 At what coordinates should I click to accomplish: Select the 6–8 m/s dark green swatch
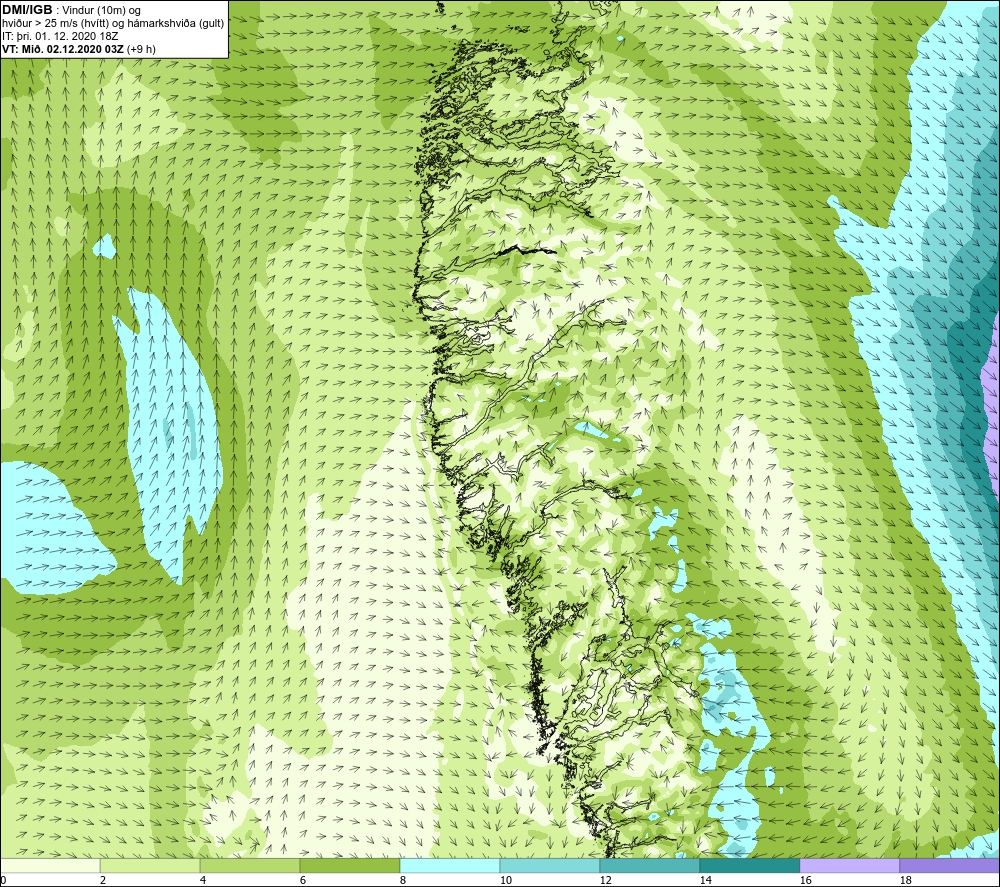point(349,866)
